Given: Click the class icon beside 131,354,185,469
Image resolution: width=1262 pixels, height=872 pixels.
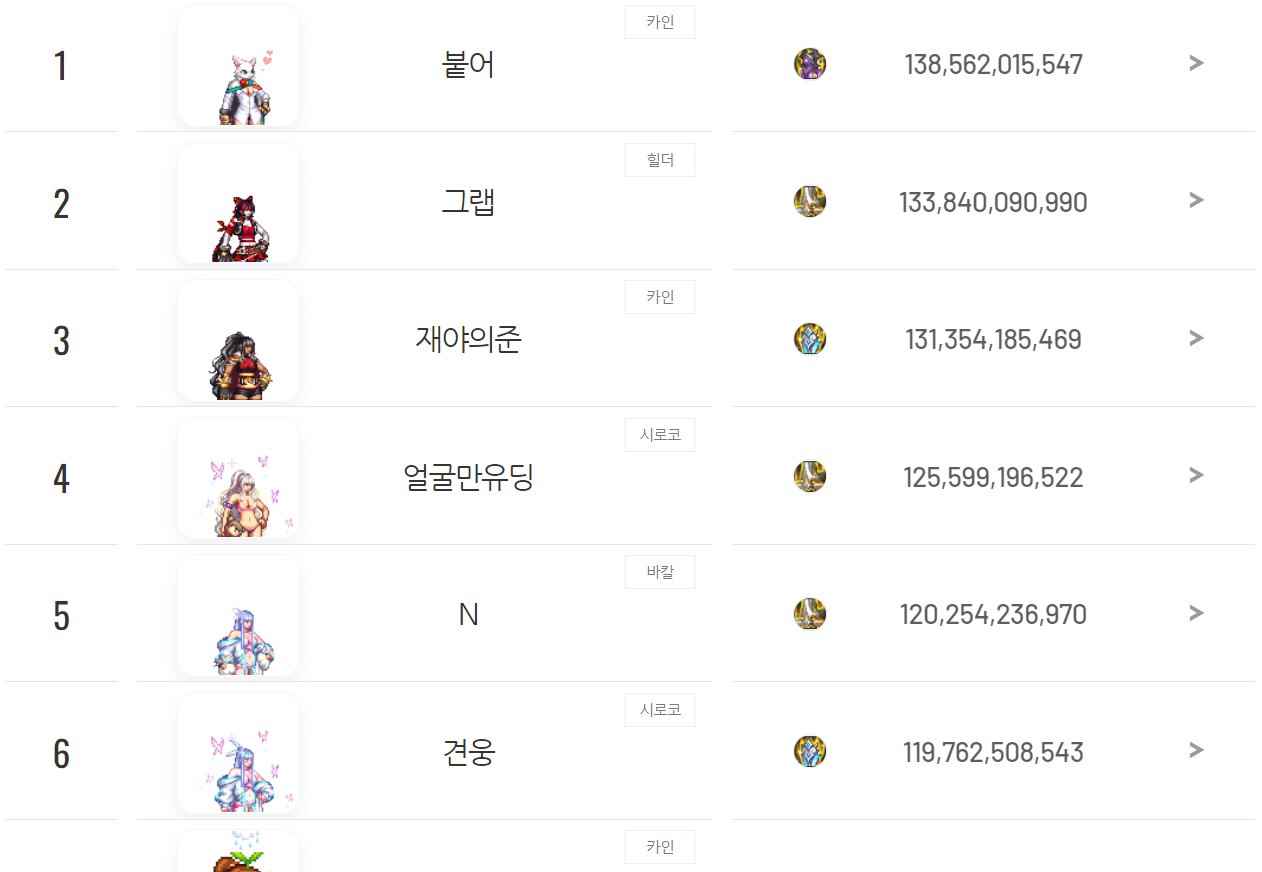Looking at the screenshot, I should pos(810,339).
